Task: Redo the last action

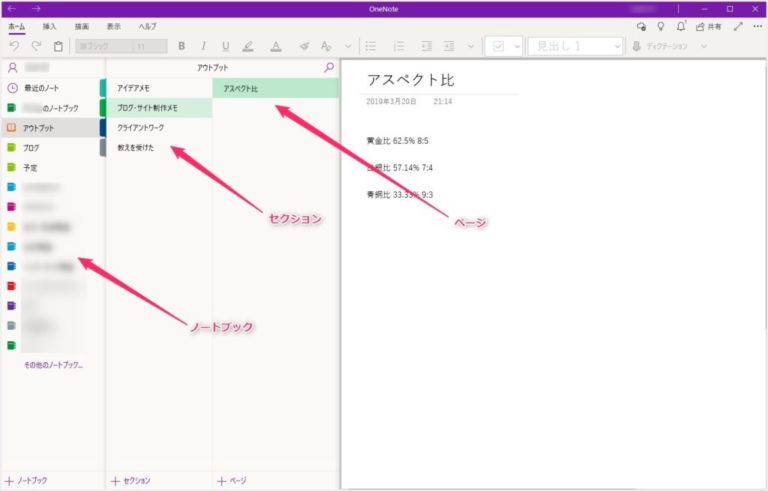Action: (36, 46)
